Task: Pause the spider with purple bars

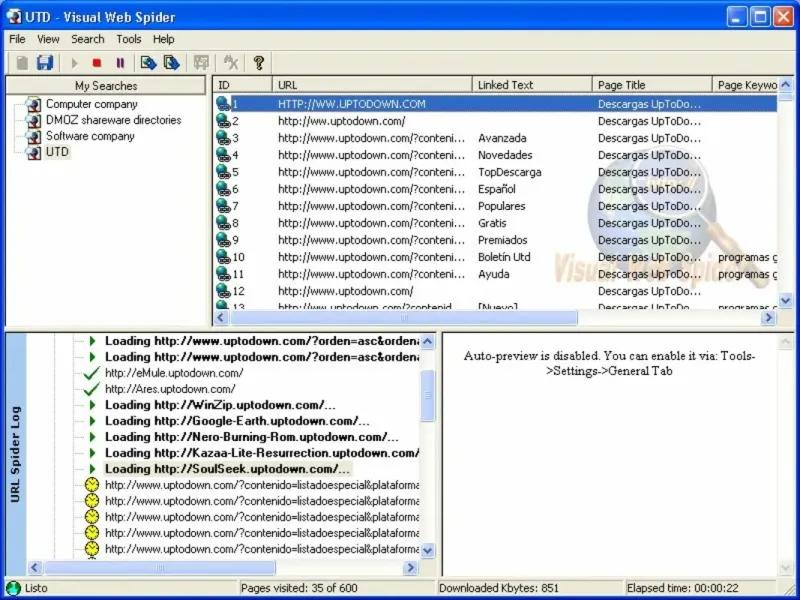Action: coord(120,63)
